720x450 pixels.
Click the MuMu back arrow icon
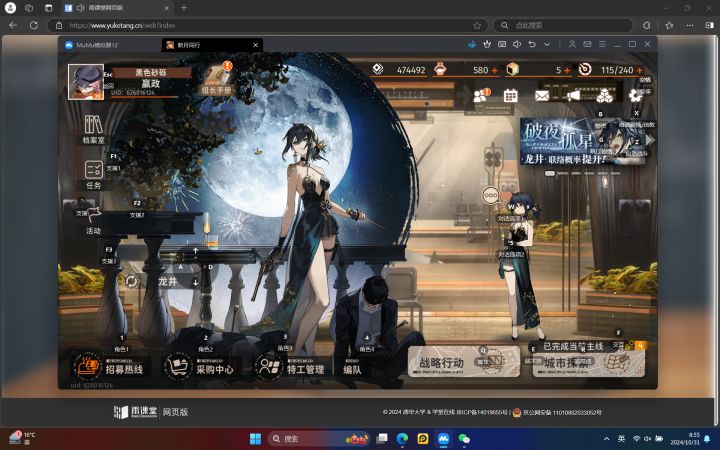click(532, 44)
